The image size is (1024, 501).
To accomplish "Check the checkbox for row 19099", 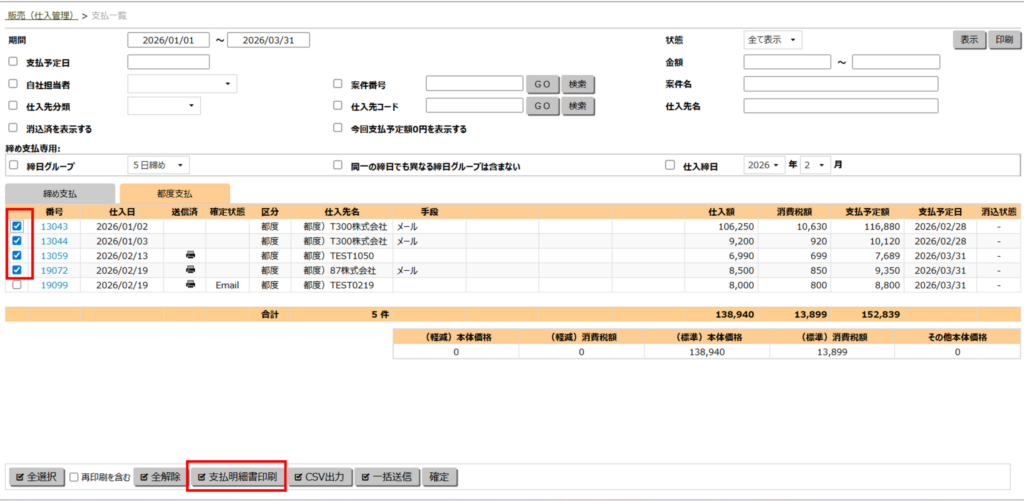I will click(x=16, y=285).
